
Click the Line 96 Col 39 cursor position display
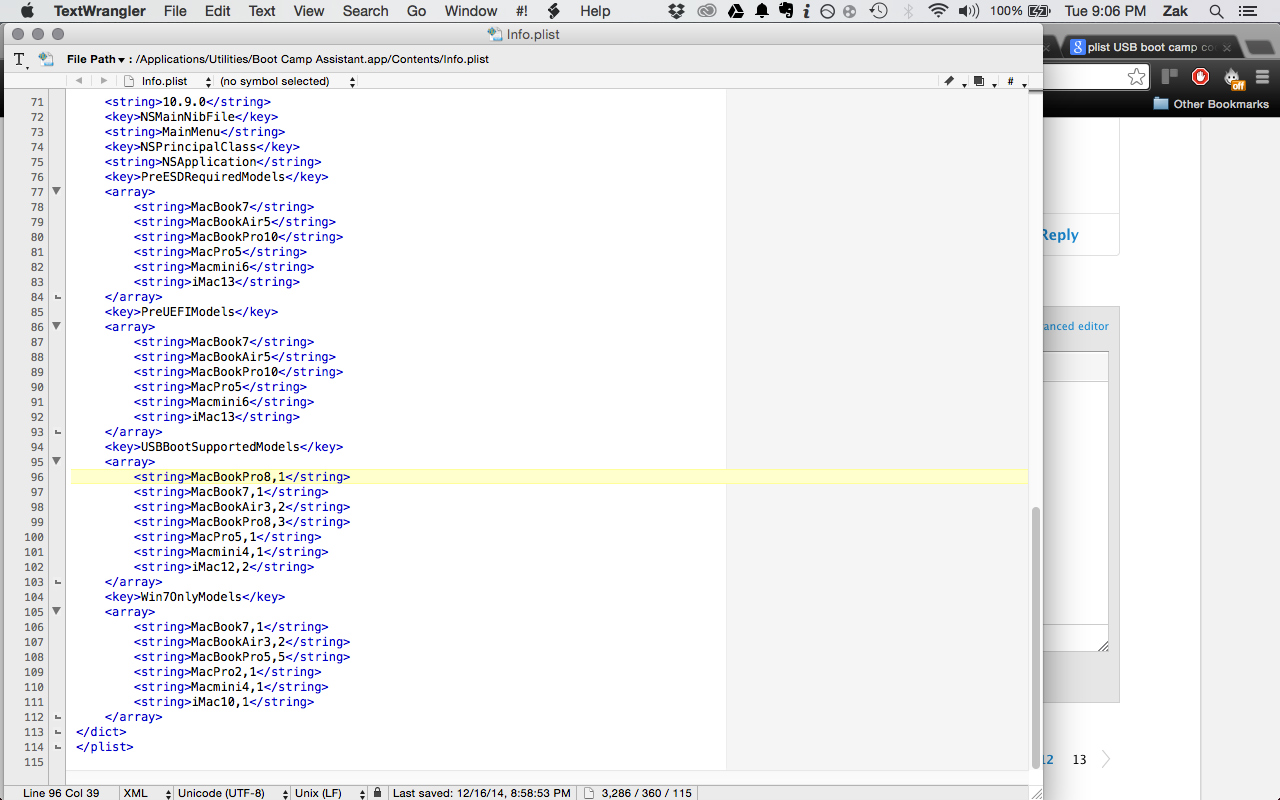click(61, 793)
